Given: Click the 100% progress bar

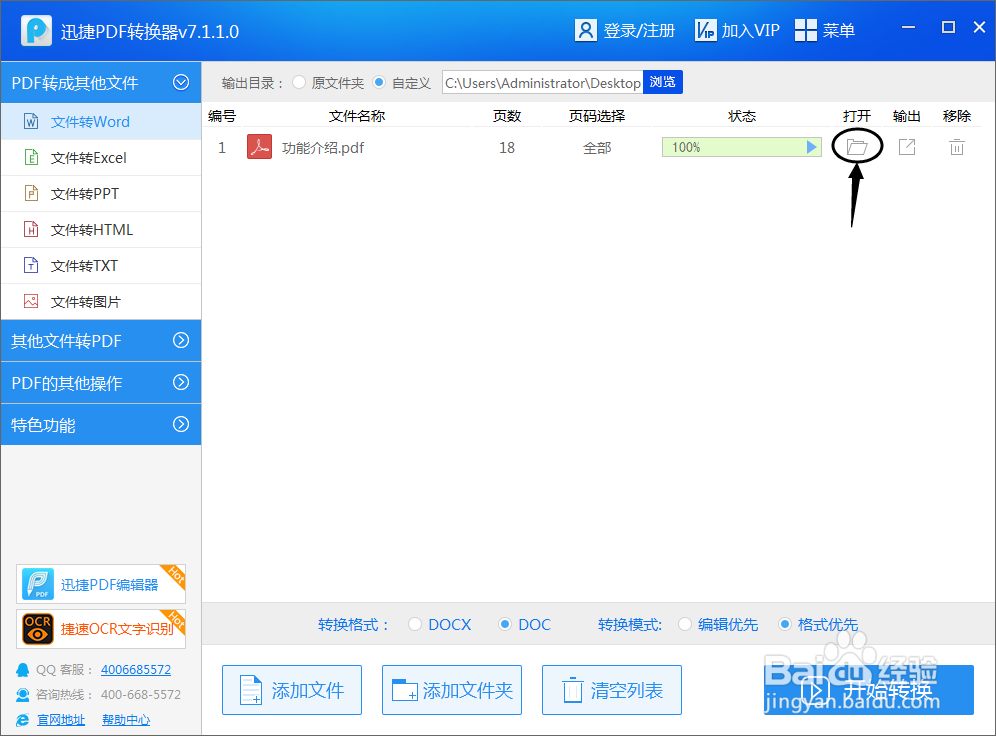Looking at the screenshot, I should pos(741,146).
